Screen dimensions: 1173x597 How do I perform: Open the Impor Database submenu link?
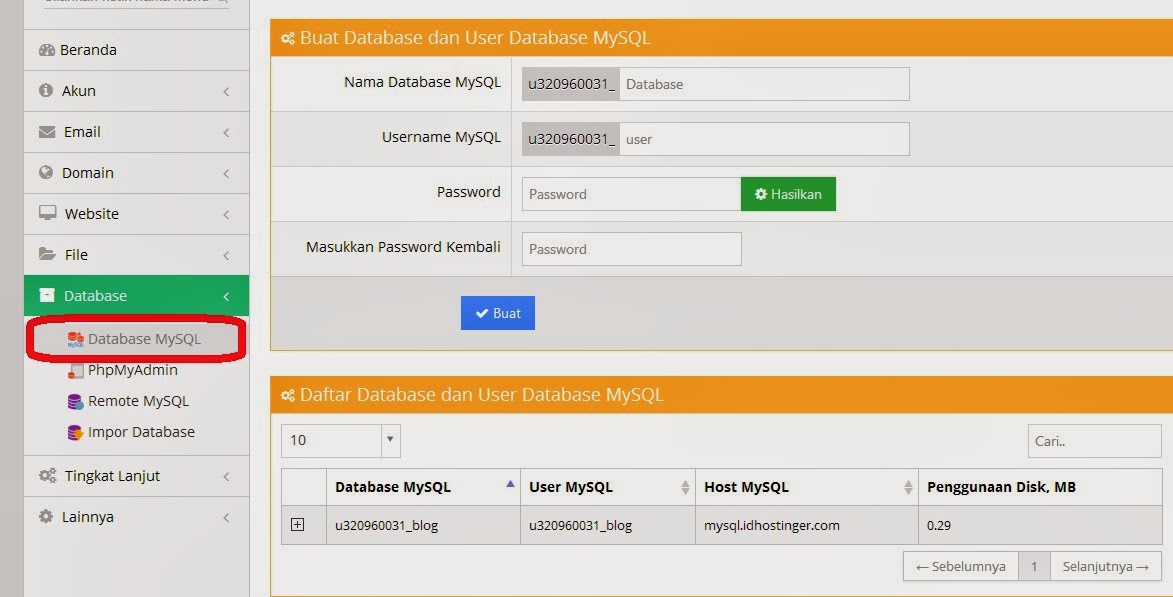141,432
